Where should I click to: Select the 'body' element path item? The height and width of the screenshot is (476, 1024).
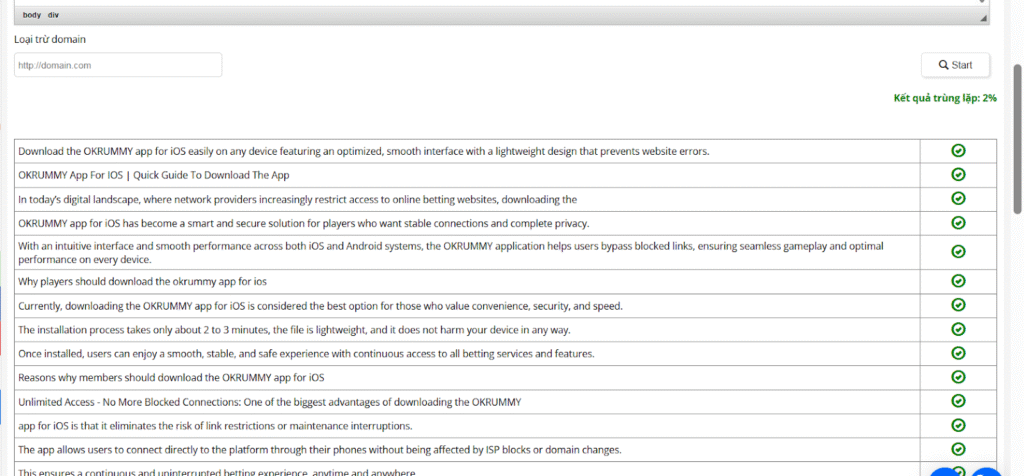(x=31, y=15)
